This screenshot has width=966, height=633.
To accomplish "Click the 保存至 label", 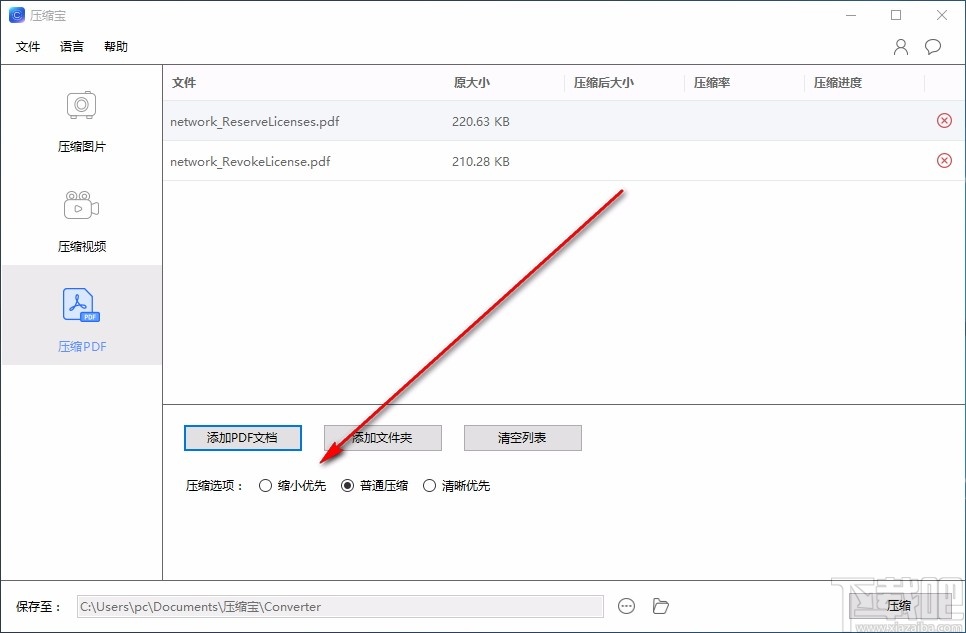I will (39, 606).
